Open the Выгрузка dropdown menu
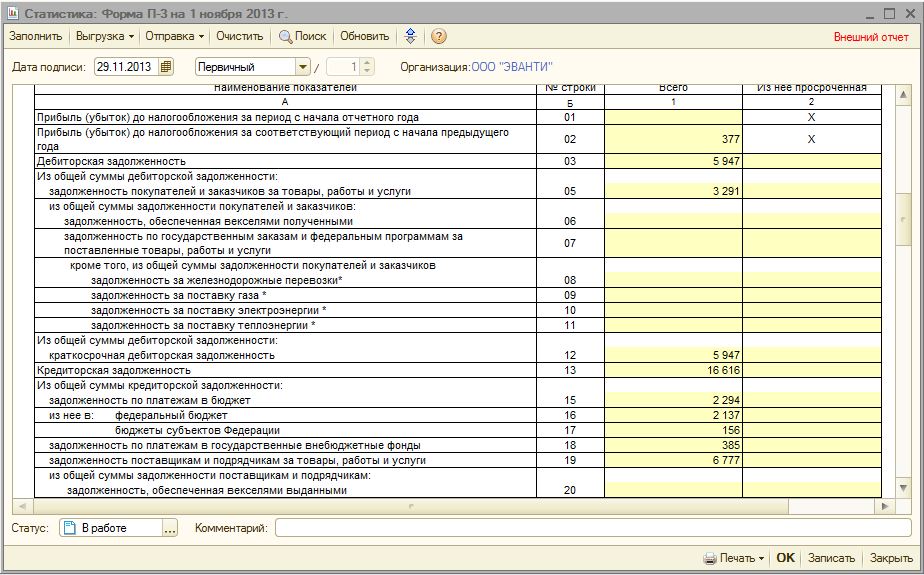 [x=105, y=36]
